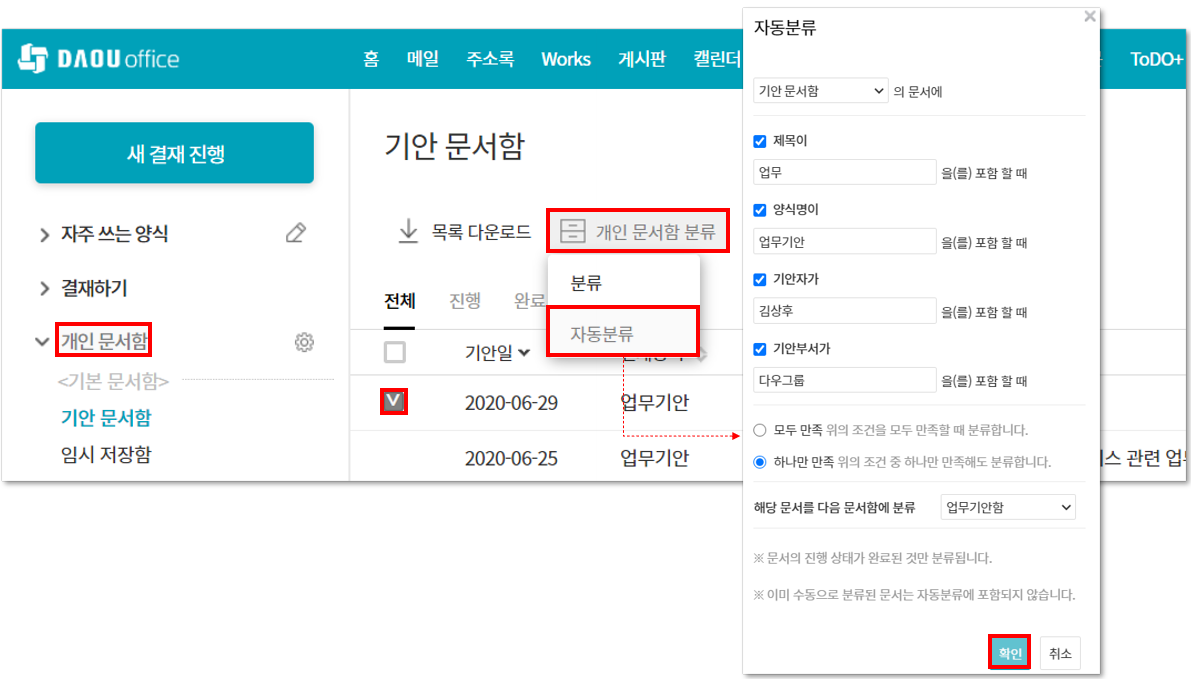This screenshot has height=679, width=1191.
Task: Toggle the 기안자가 condition checkbox
Action: [x=760, y=279]
